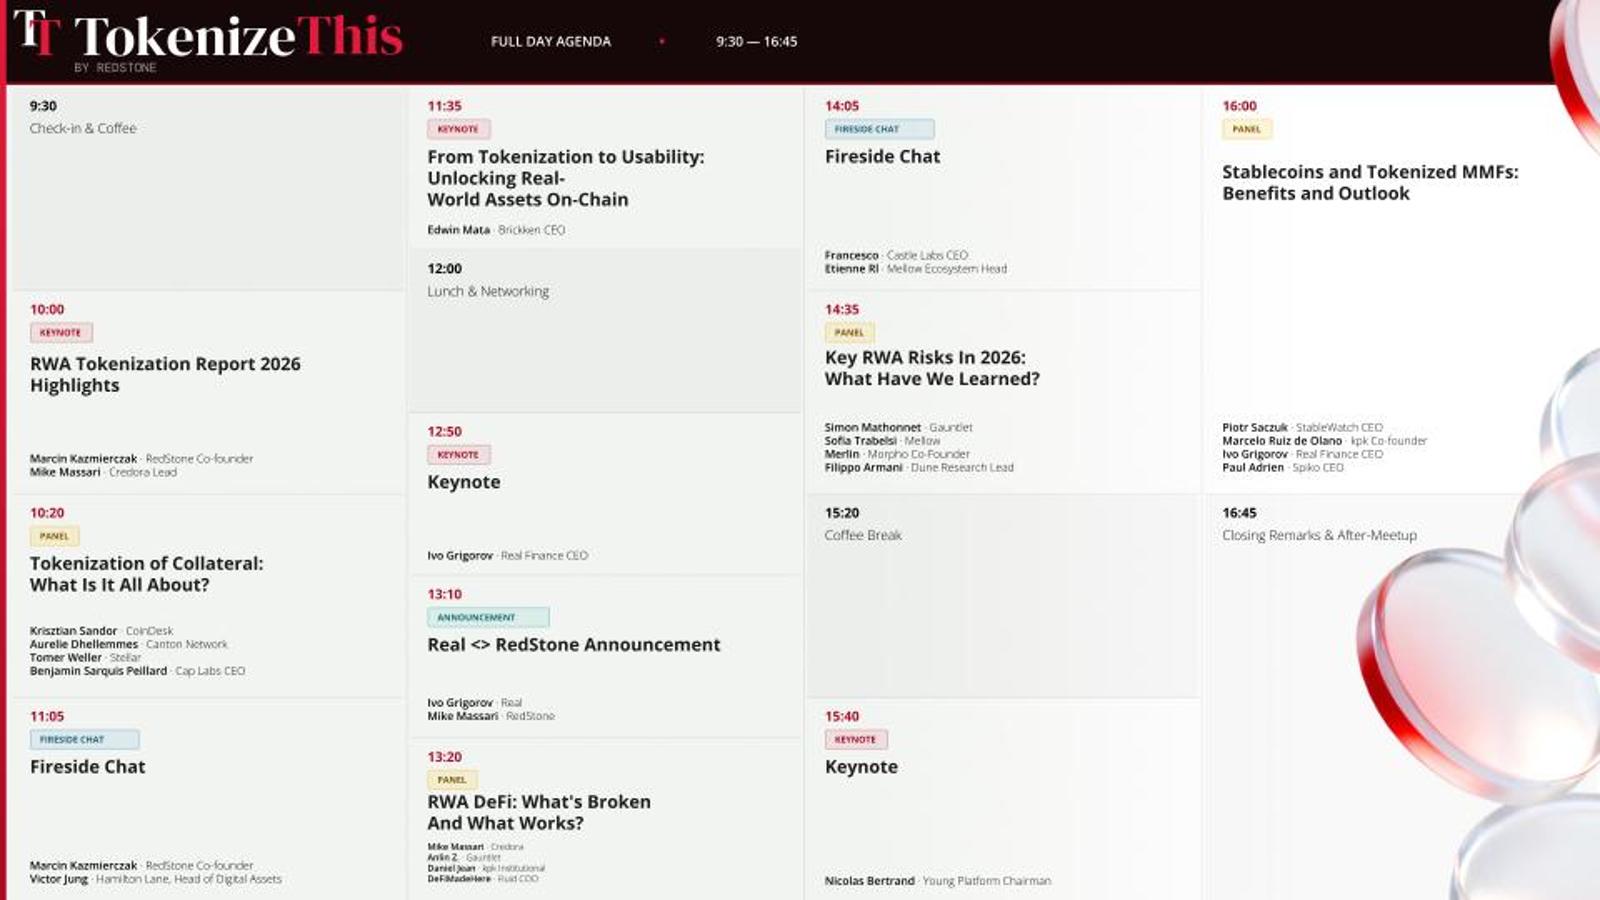This screenshot has height=900, width=1600.
Task: Open the Key RWA Risks In 2026 panel
Action: point(931,368)
